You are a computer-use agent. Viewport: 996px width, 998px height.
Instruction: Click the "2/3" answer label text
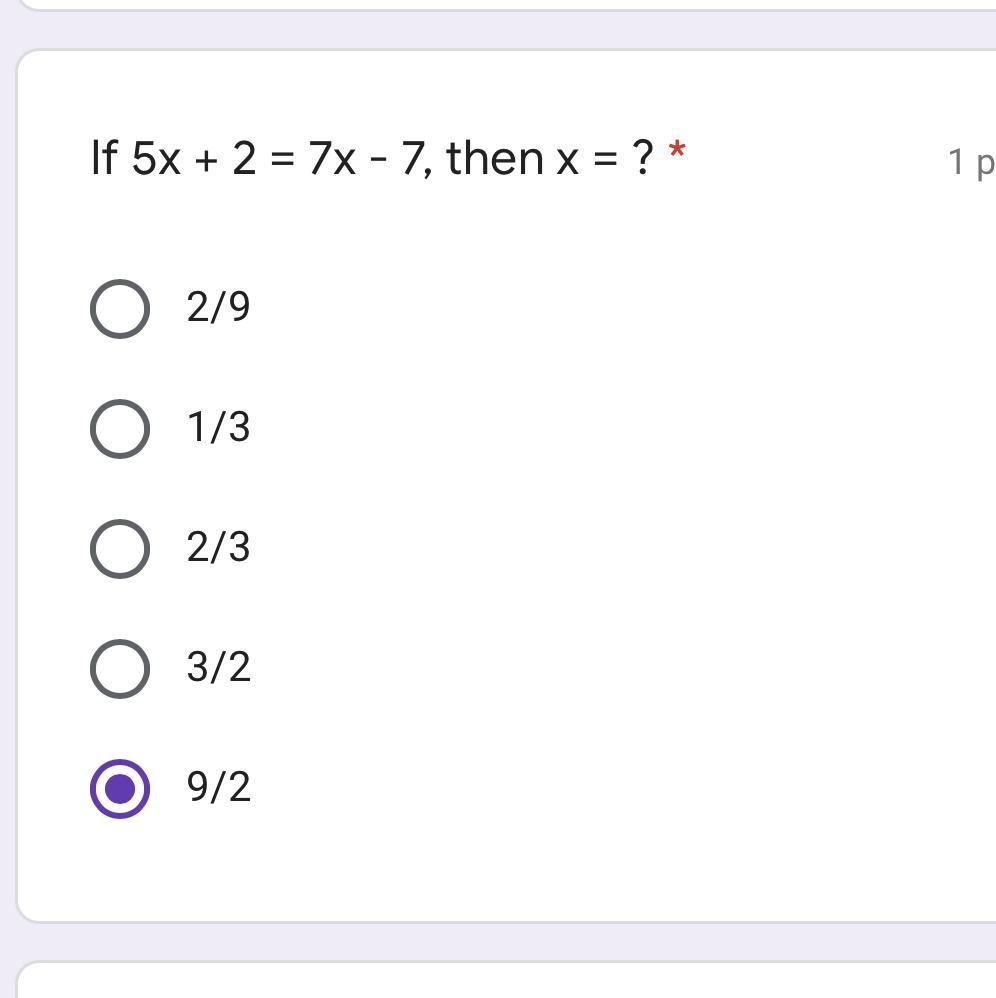pyautogui.click(x=218, y=547)
